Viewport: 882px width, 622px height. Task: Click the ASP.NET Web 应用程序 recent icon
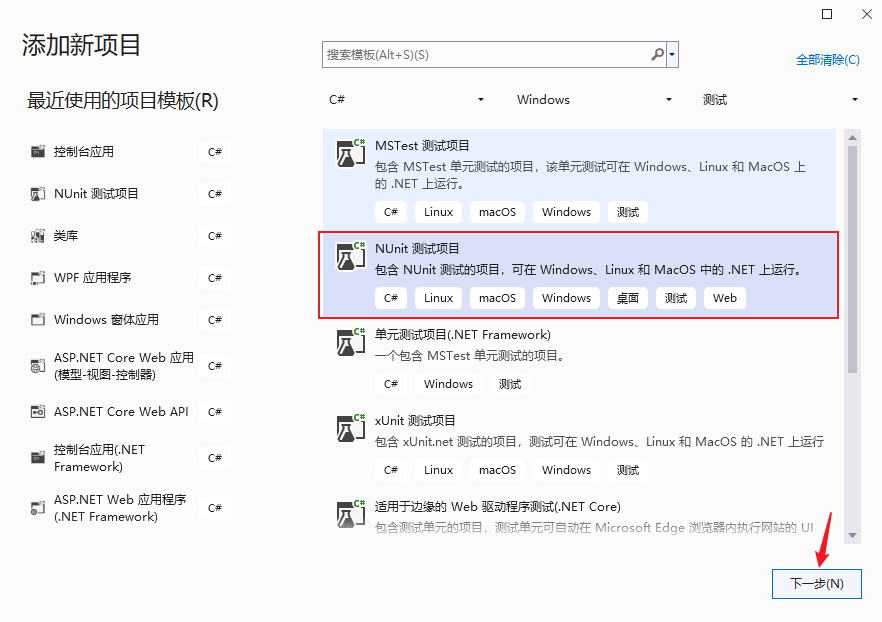pos(38,508)
